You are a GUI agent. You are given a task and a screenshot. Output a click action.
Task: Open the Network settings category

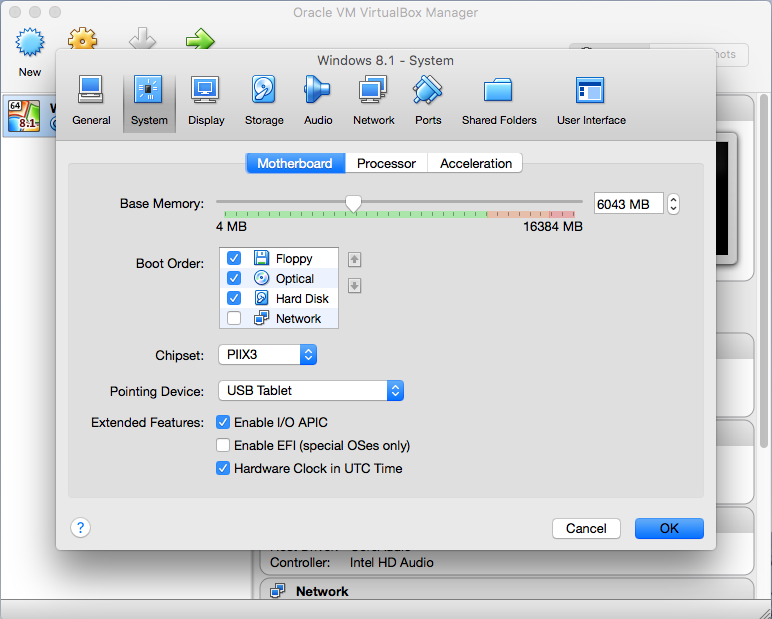tap(374, 101)
